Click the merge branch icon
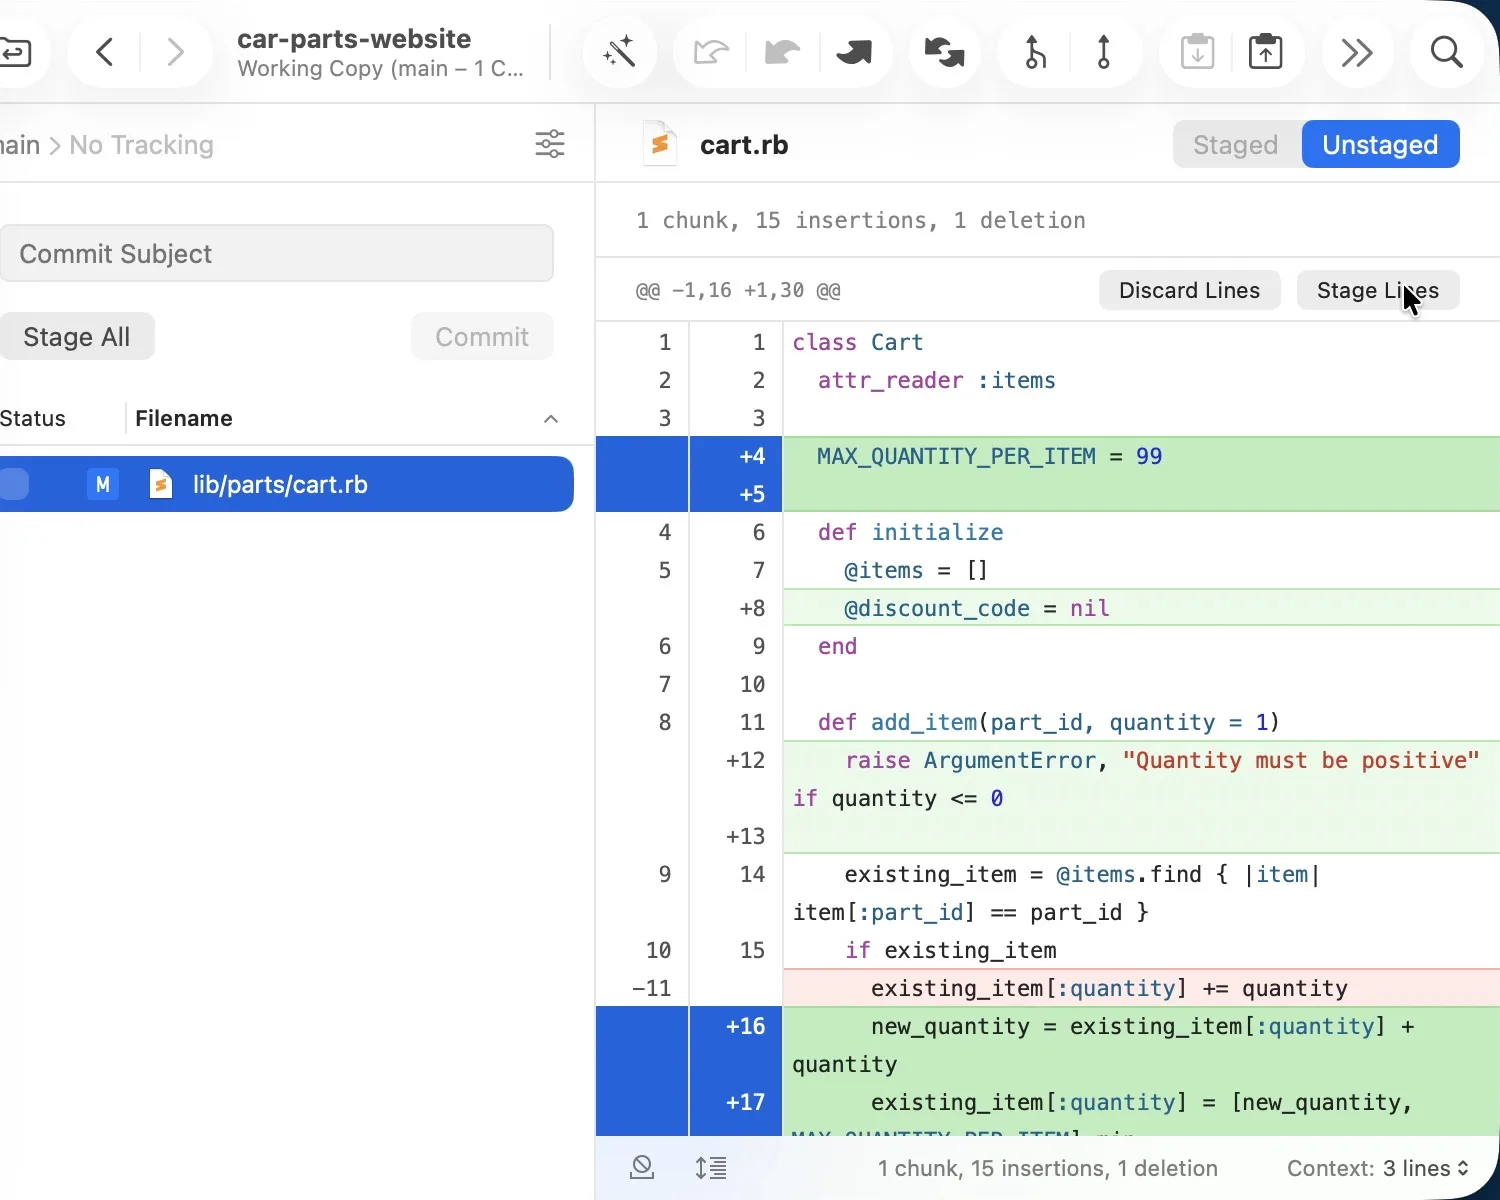This screenshot has width=1500, height=1200. [1035, 52]
